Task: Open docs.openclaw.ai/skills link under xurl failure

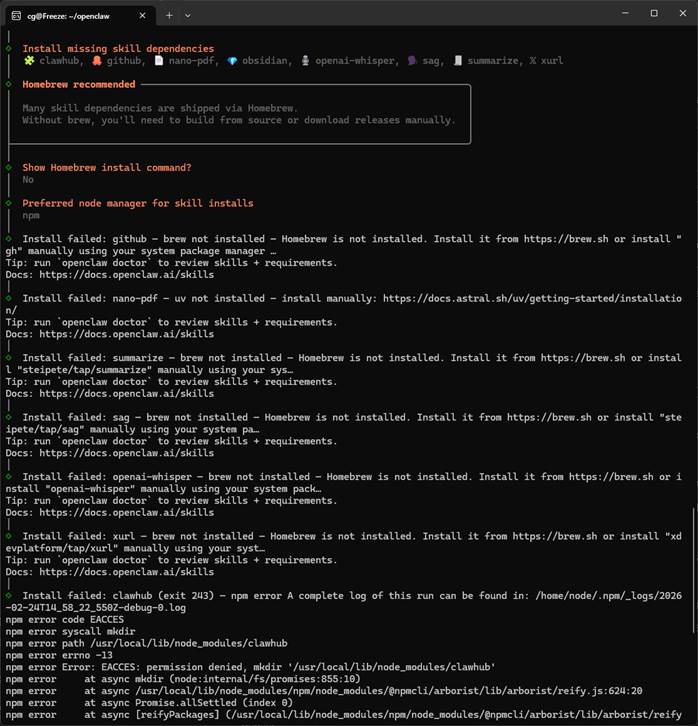Action: pyautogui.click(x=138, y=572)
